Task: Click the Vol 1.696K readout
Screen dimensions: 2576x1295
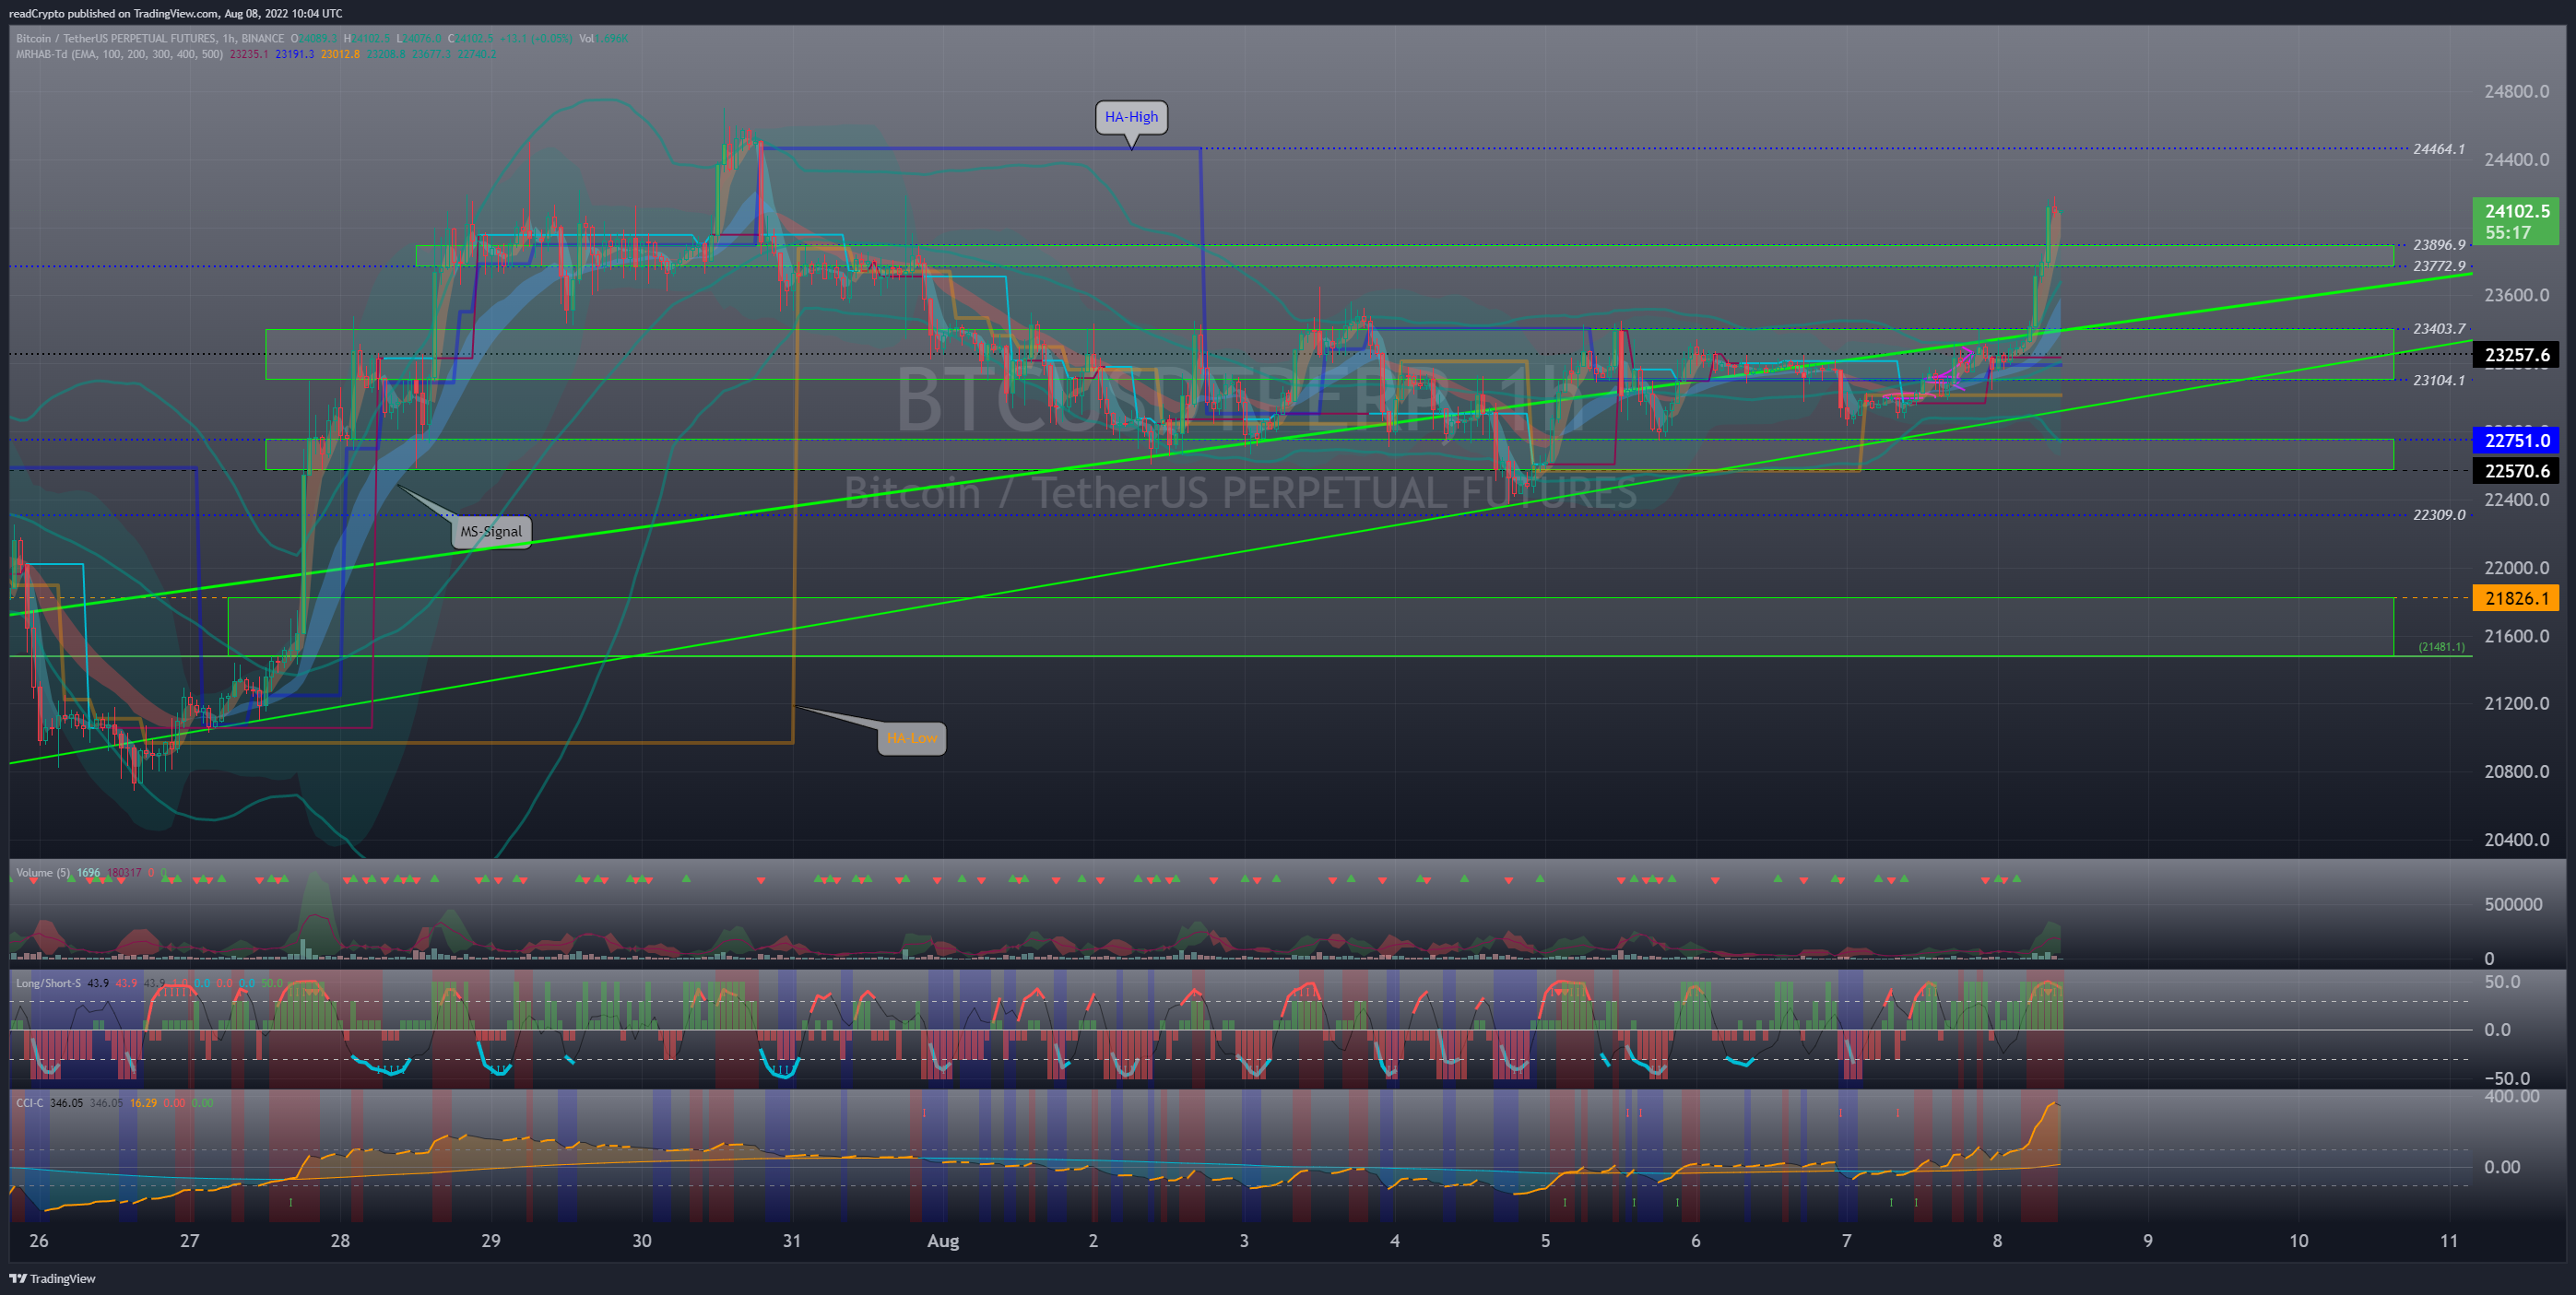Action: (x=604, y=39)
